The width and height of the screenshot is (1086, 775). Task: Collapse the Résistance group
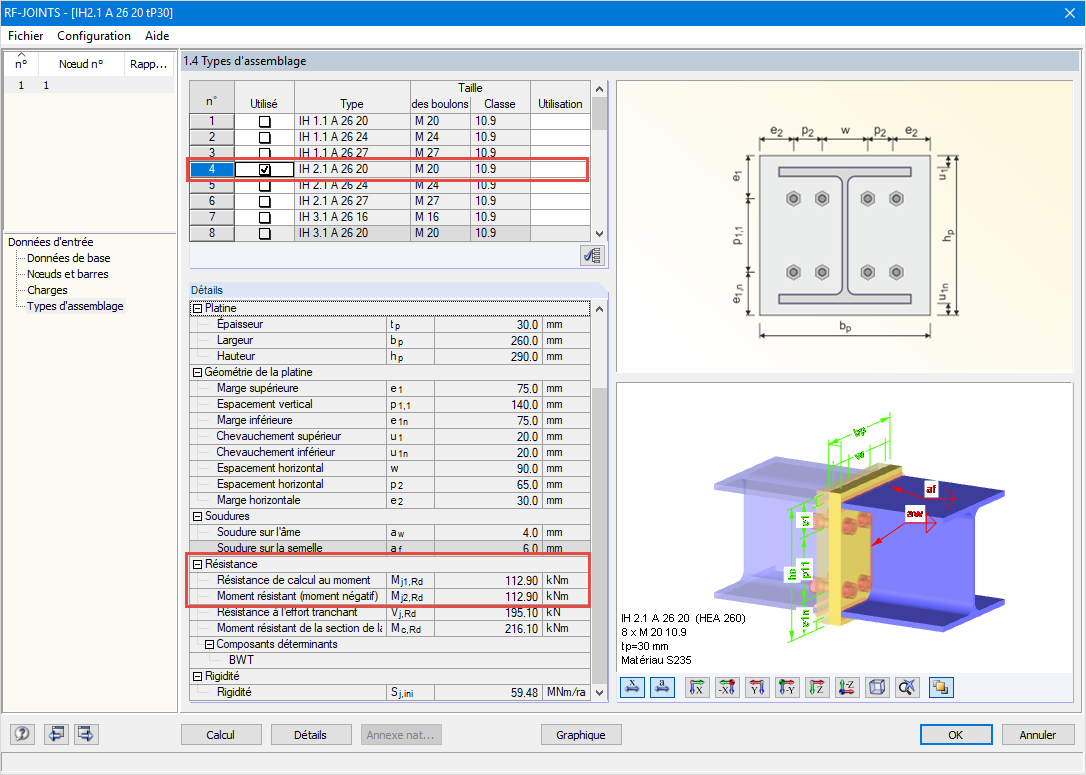[x=197, y=564]
